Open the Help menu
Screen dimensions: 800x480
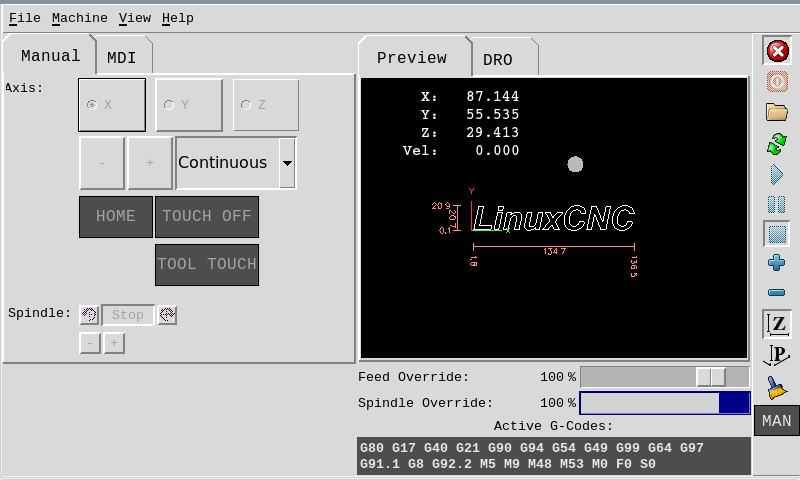178,18
